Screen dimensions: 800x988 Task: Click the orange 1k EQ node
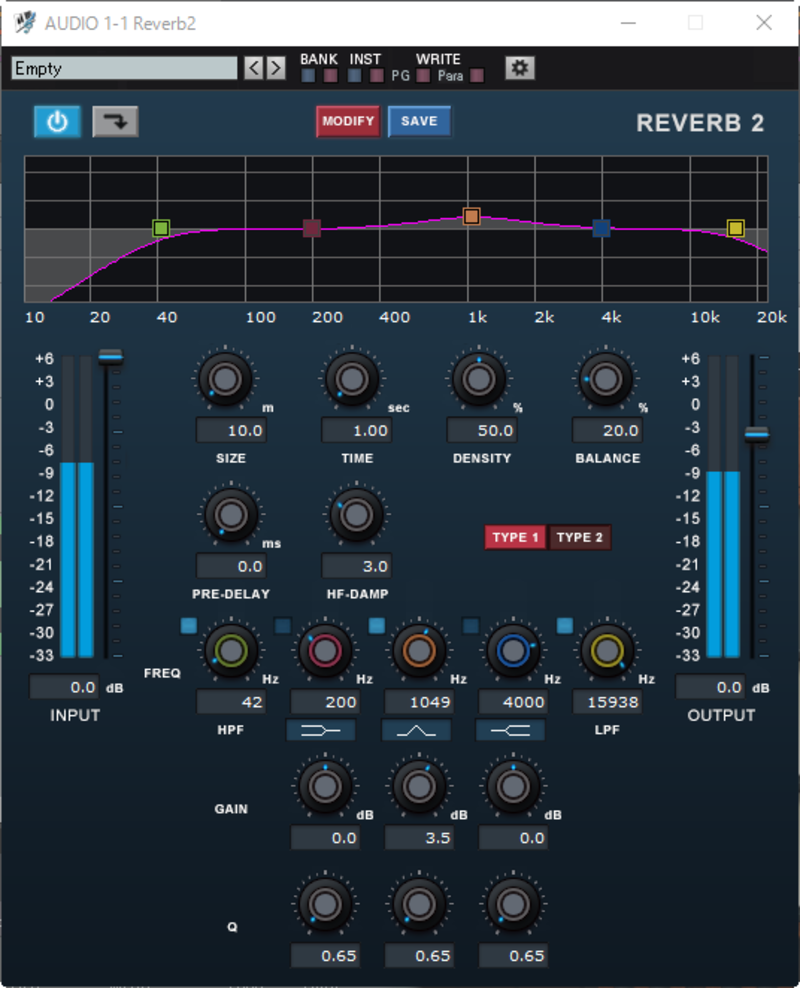(x=471, y=217)
